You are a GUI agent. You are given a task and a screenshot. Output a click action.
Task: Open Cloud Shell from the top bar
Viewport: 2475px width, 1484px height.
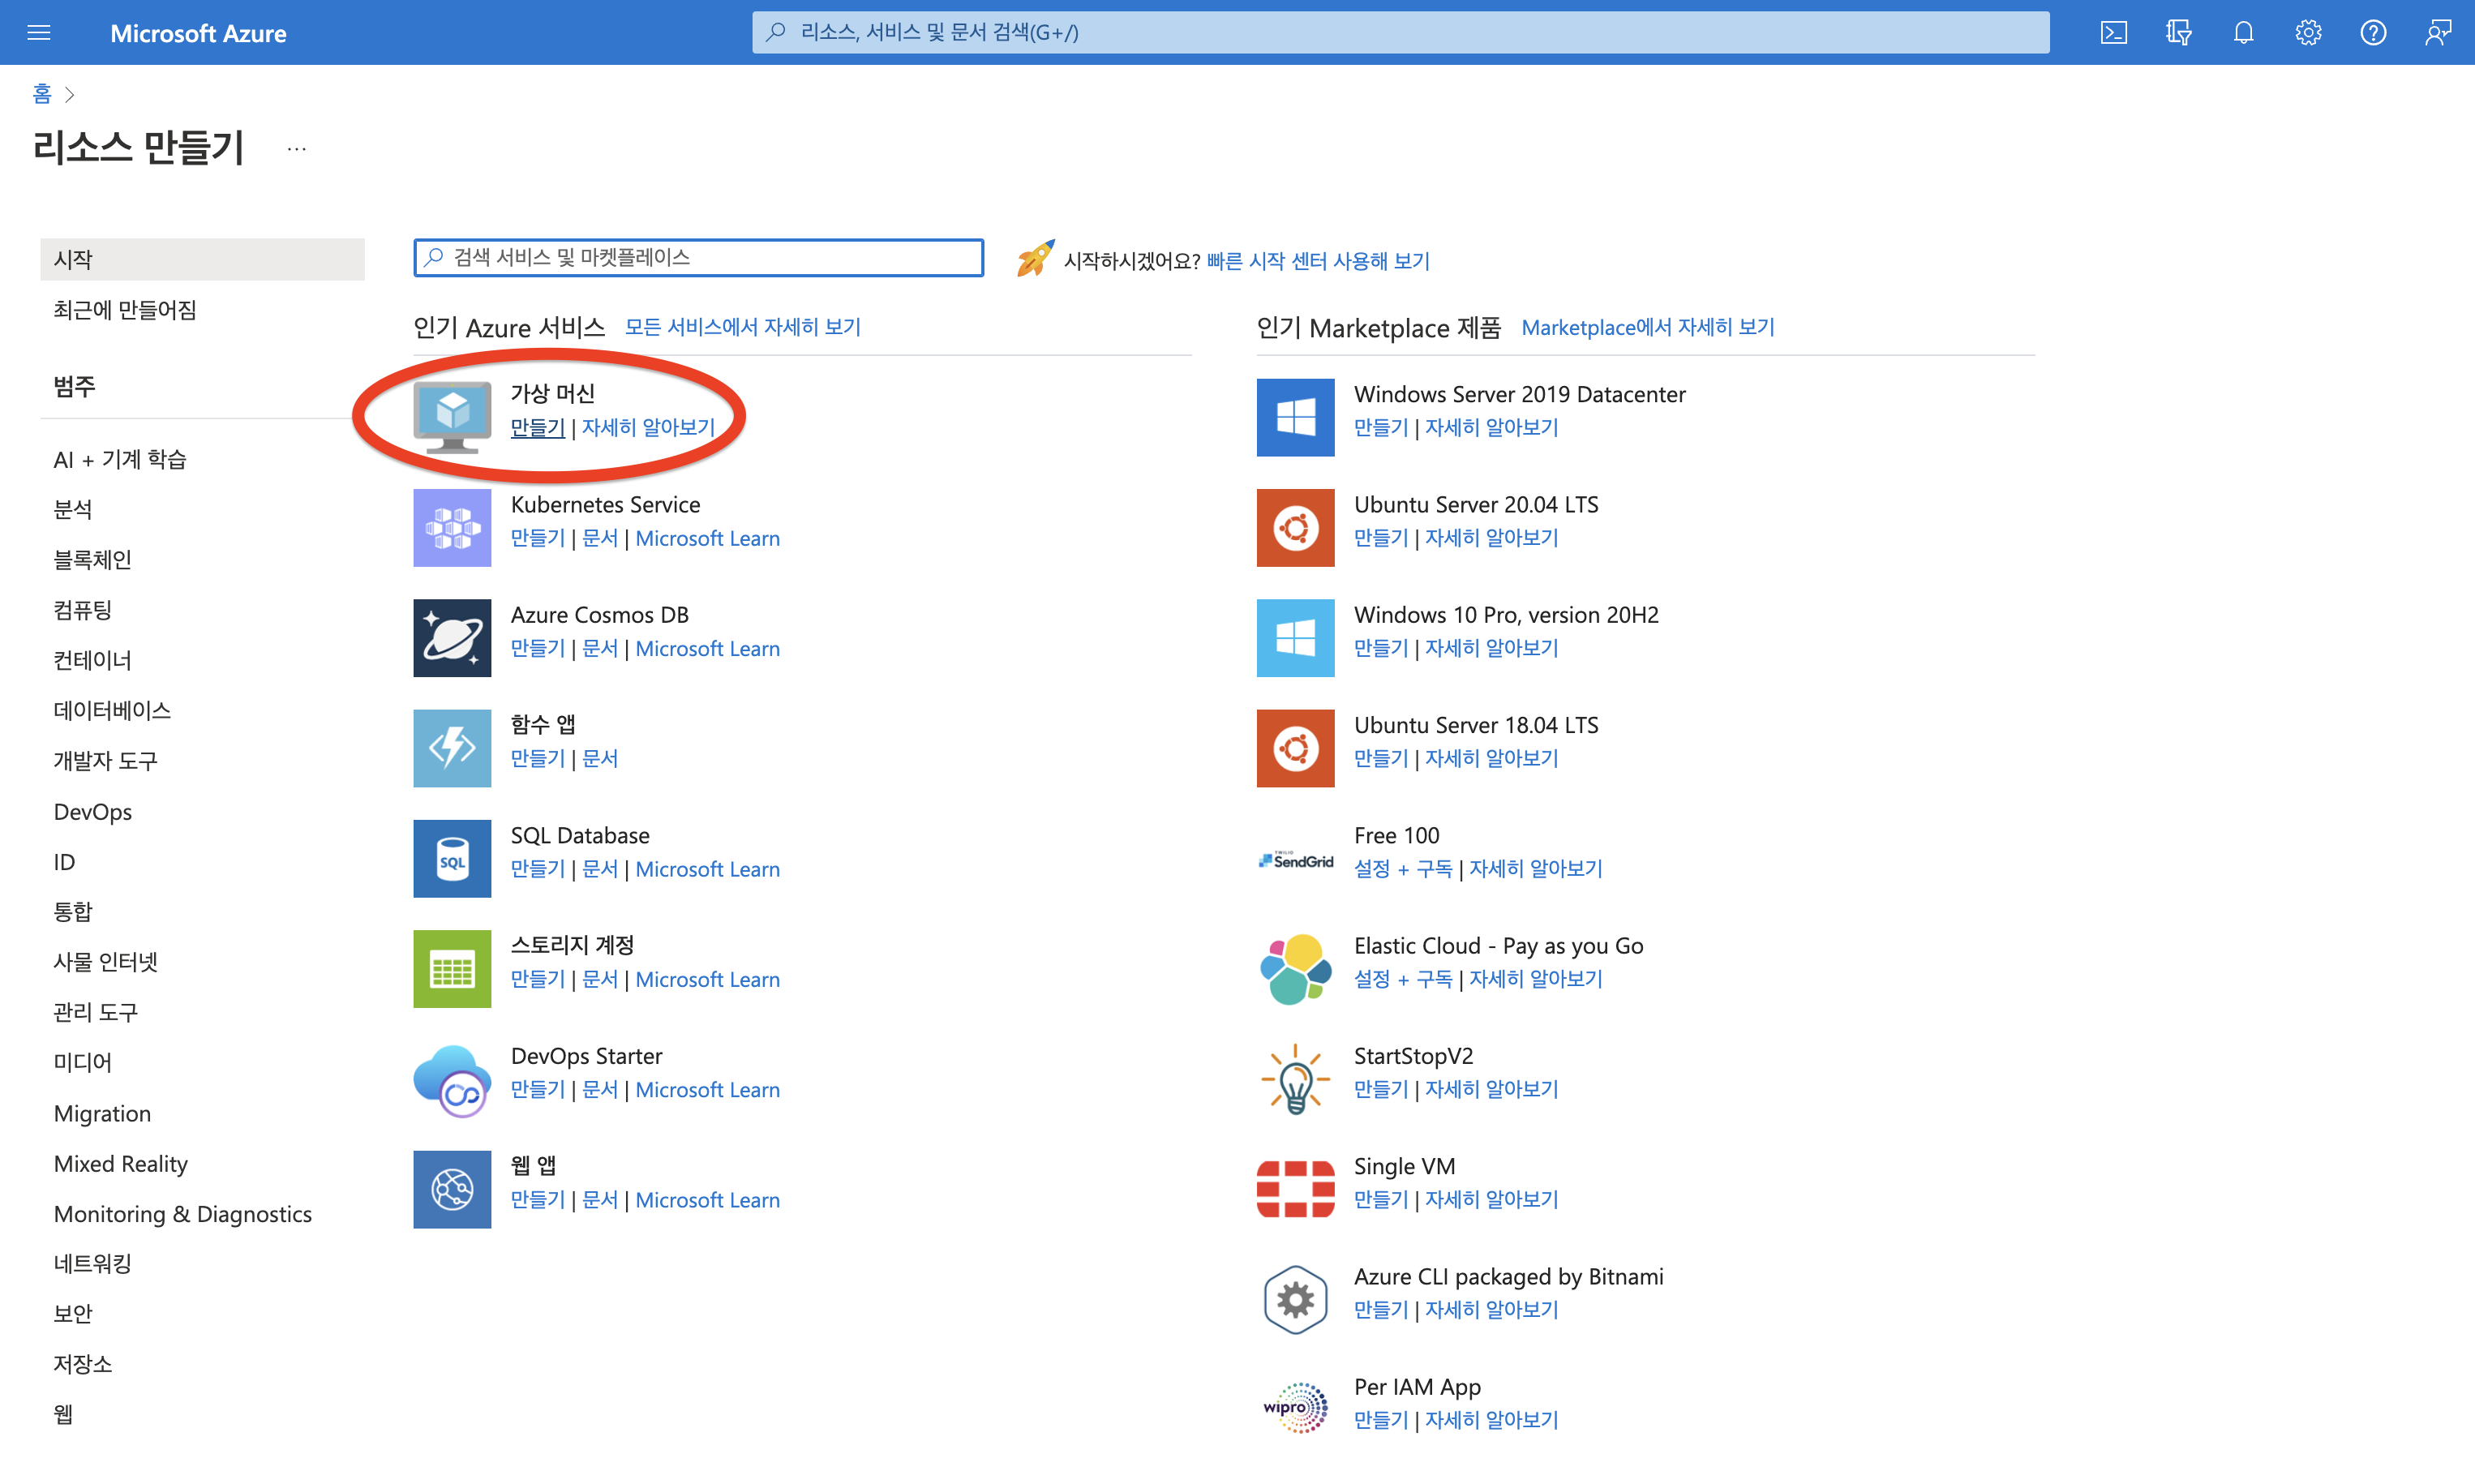tap(2113, 33)
